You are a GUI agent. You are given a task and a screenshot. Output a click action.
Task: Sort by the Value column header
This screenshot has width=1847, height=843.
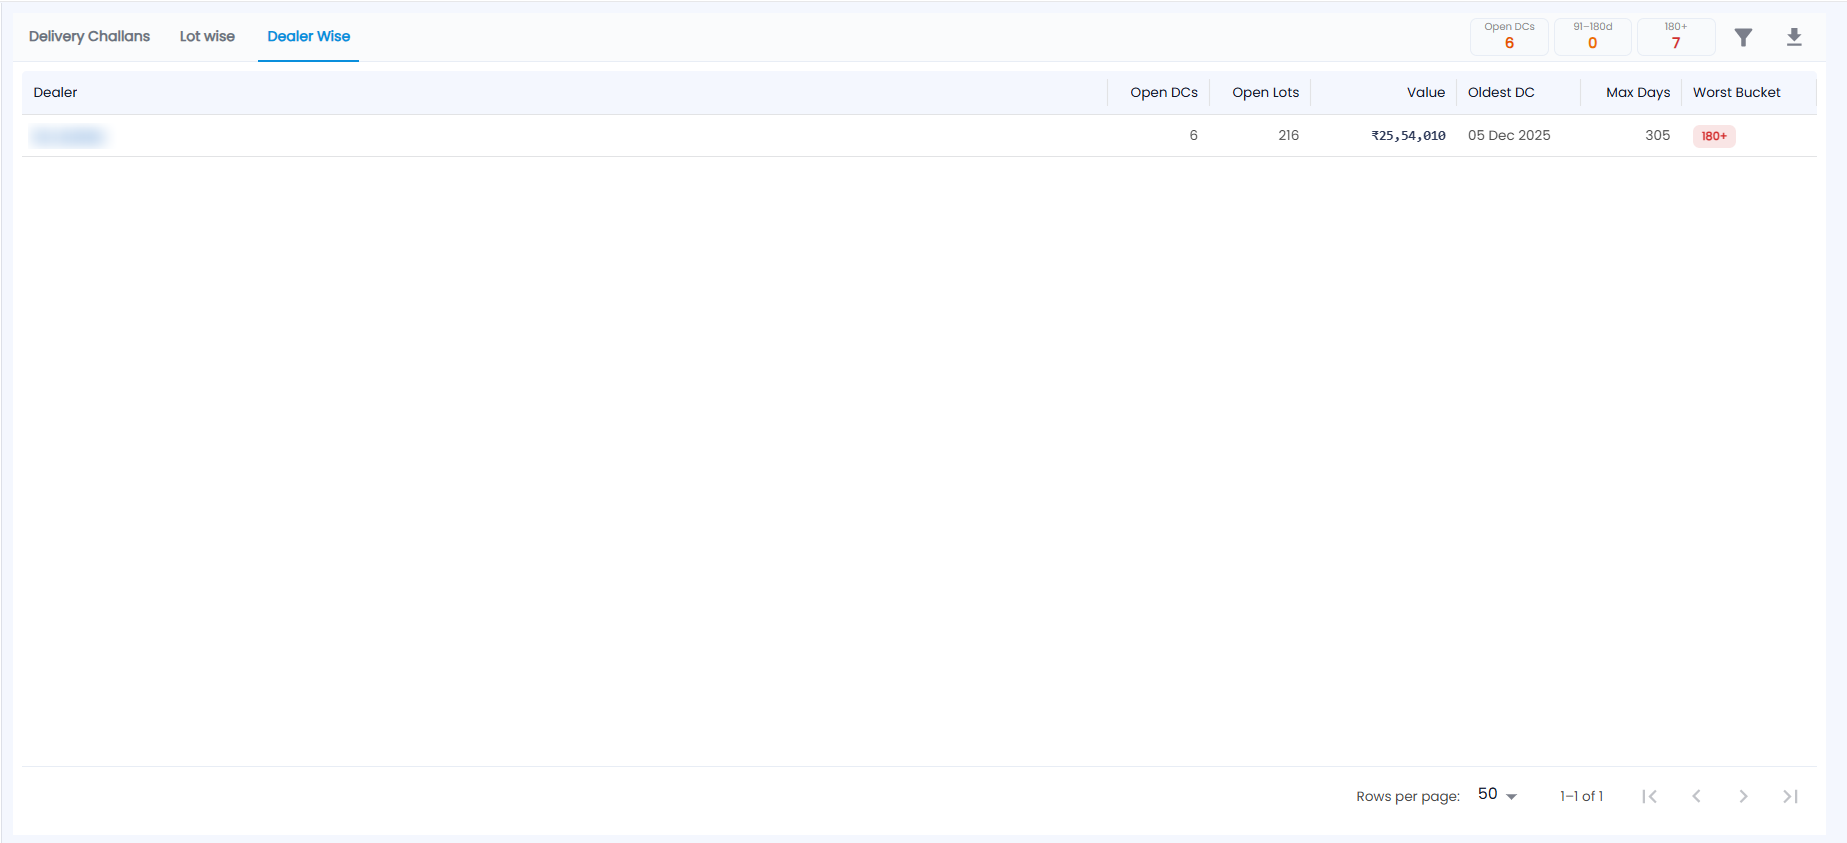click(x=1426, y=92)
